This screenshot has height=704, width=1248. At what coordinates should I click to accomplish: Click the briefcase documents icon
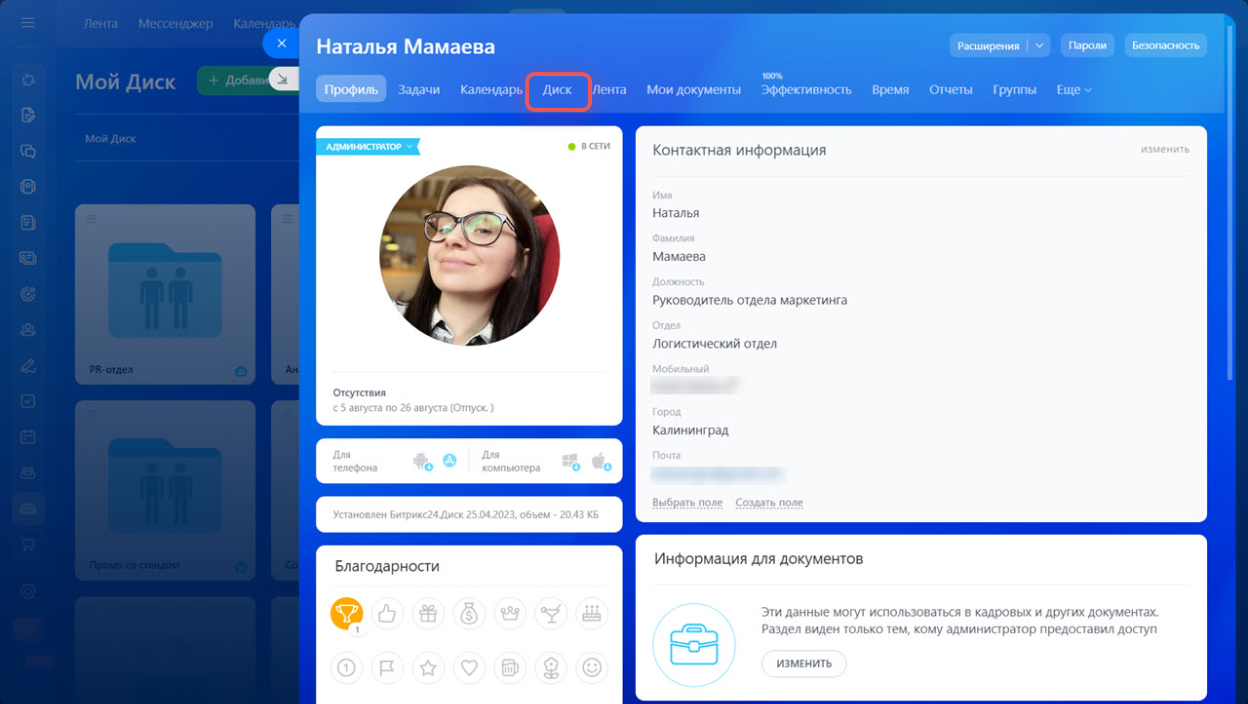tap(694, 645)
